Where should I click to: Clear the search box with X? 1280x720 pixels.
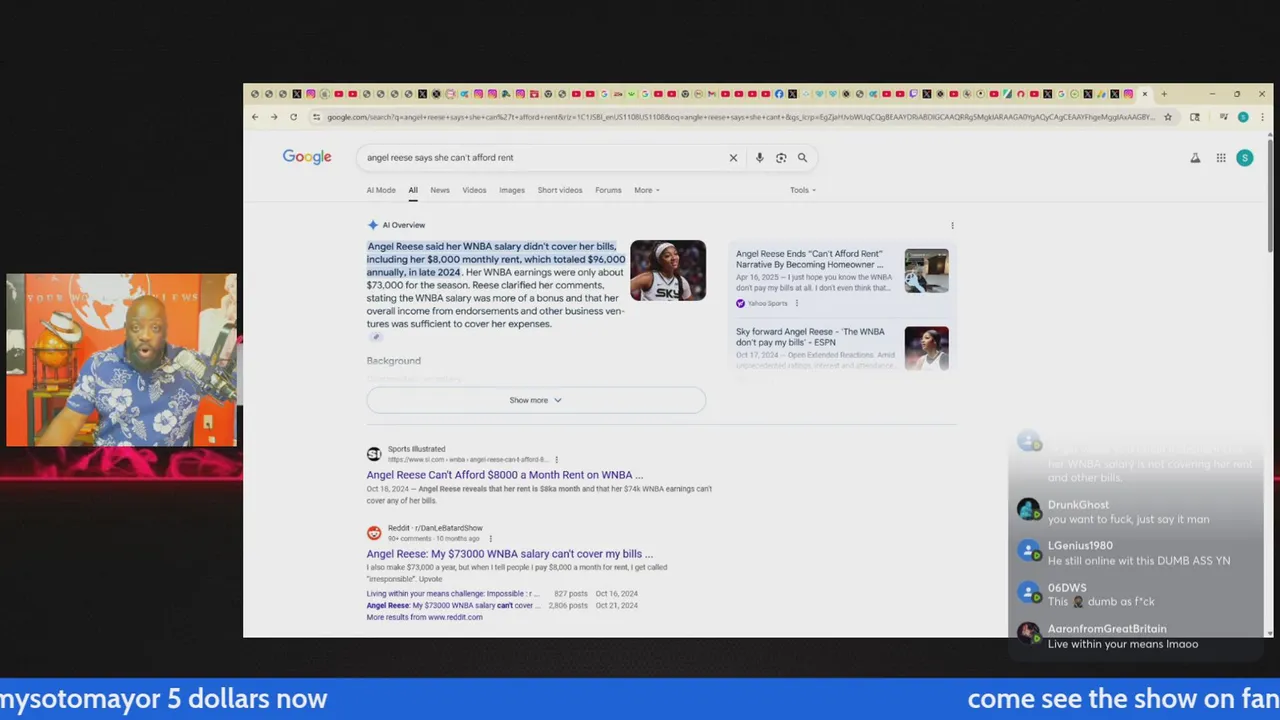pyautogui.click(x=733, y=157)
